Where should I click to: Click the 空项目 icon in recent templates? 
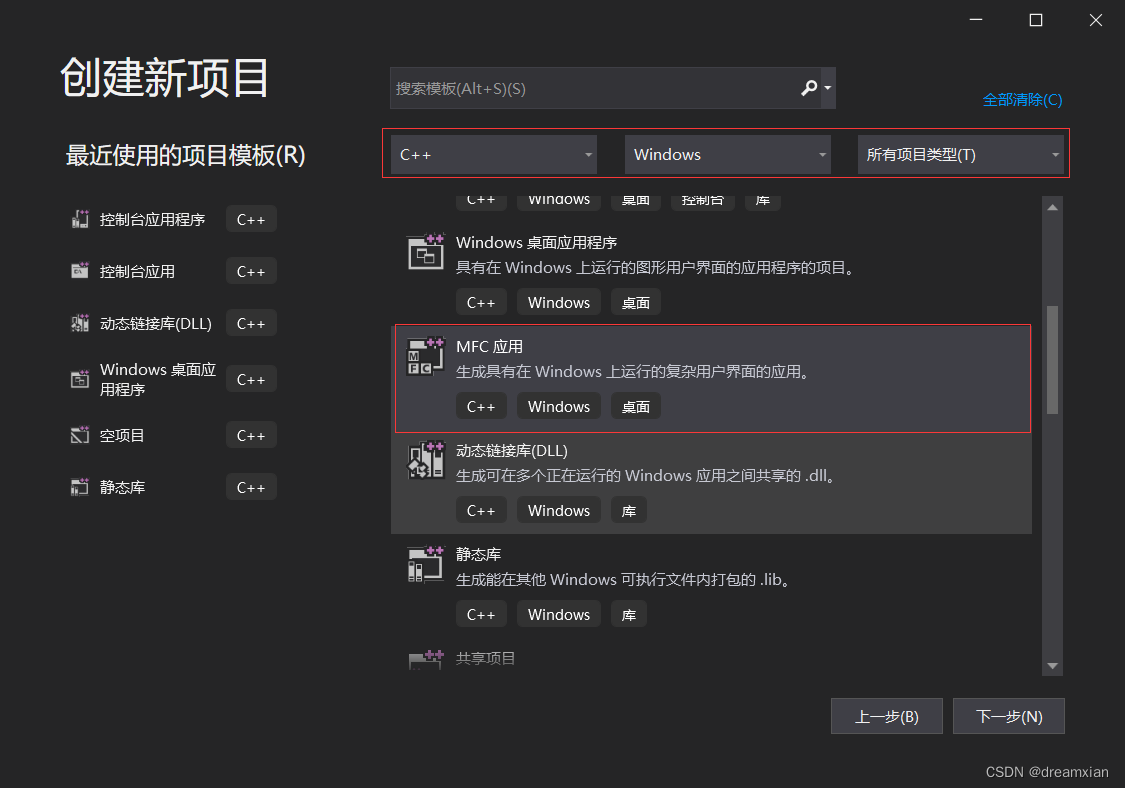point(80,435)
